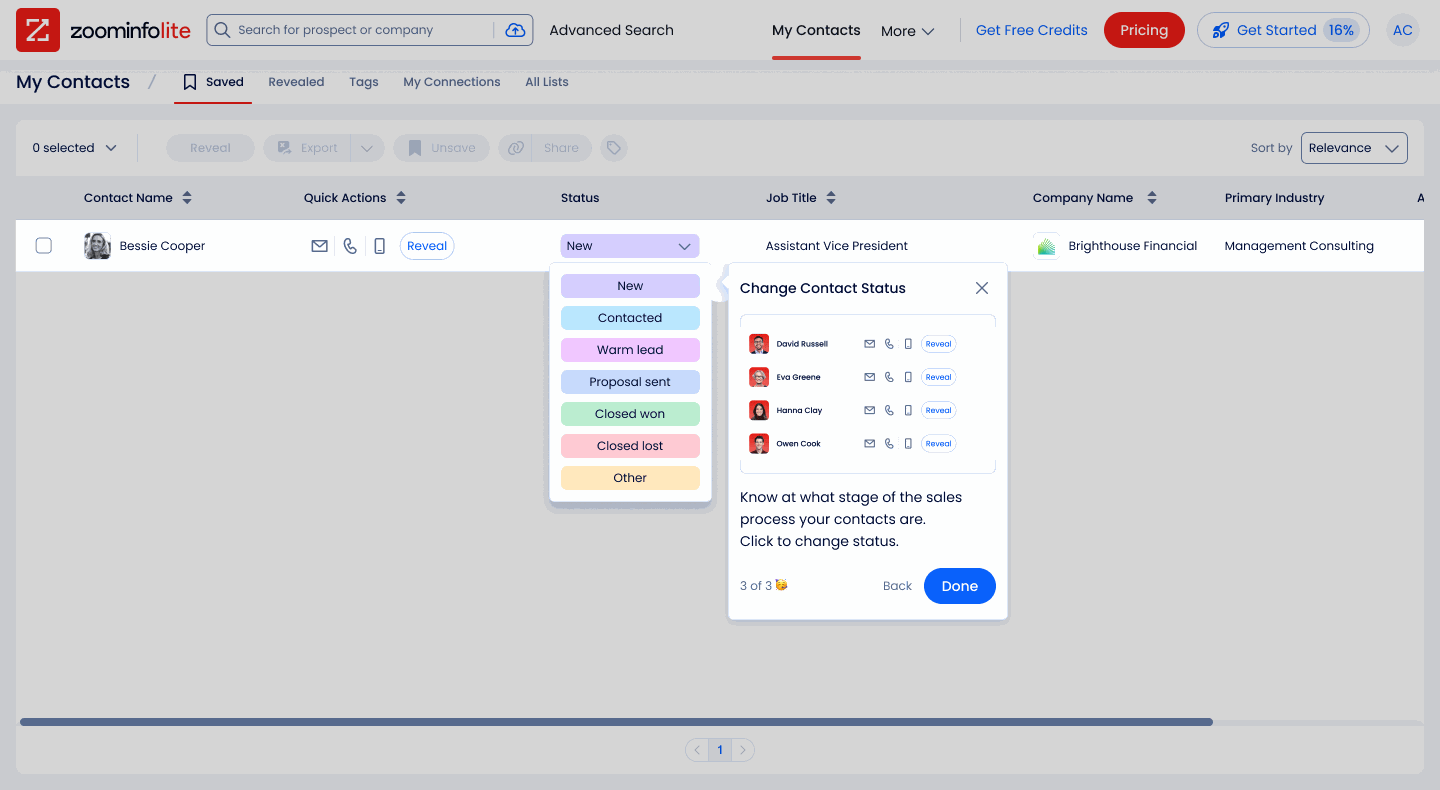This screenshot has height=790, width=1440.
Task: Go to previous page arrow
Action: coord(696,750)
